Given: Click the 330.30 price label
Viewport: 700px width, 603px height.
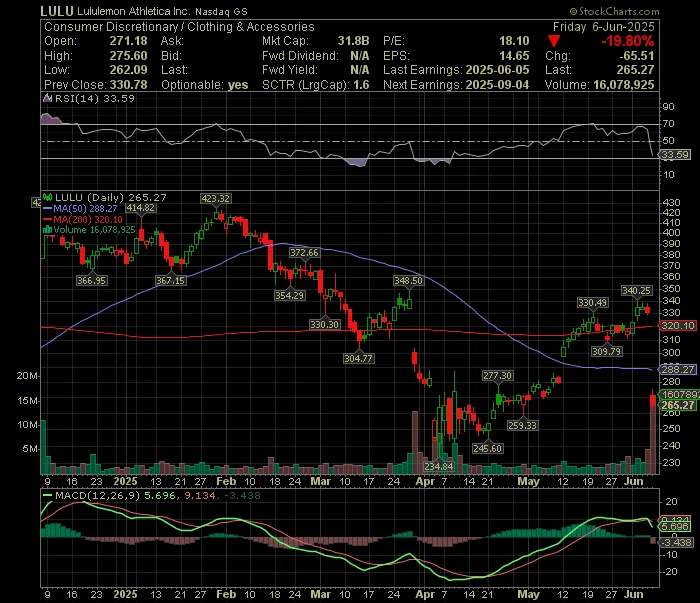Looking at the screenshot, I should (325, 324).
